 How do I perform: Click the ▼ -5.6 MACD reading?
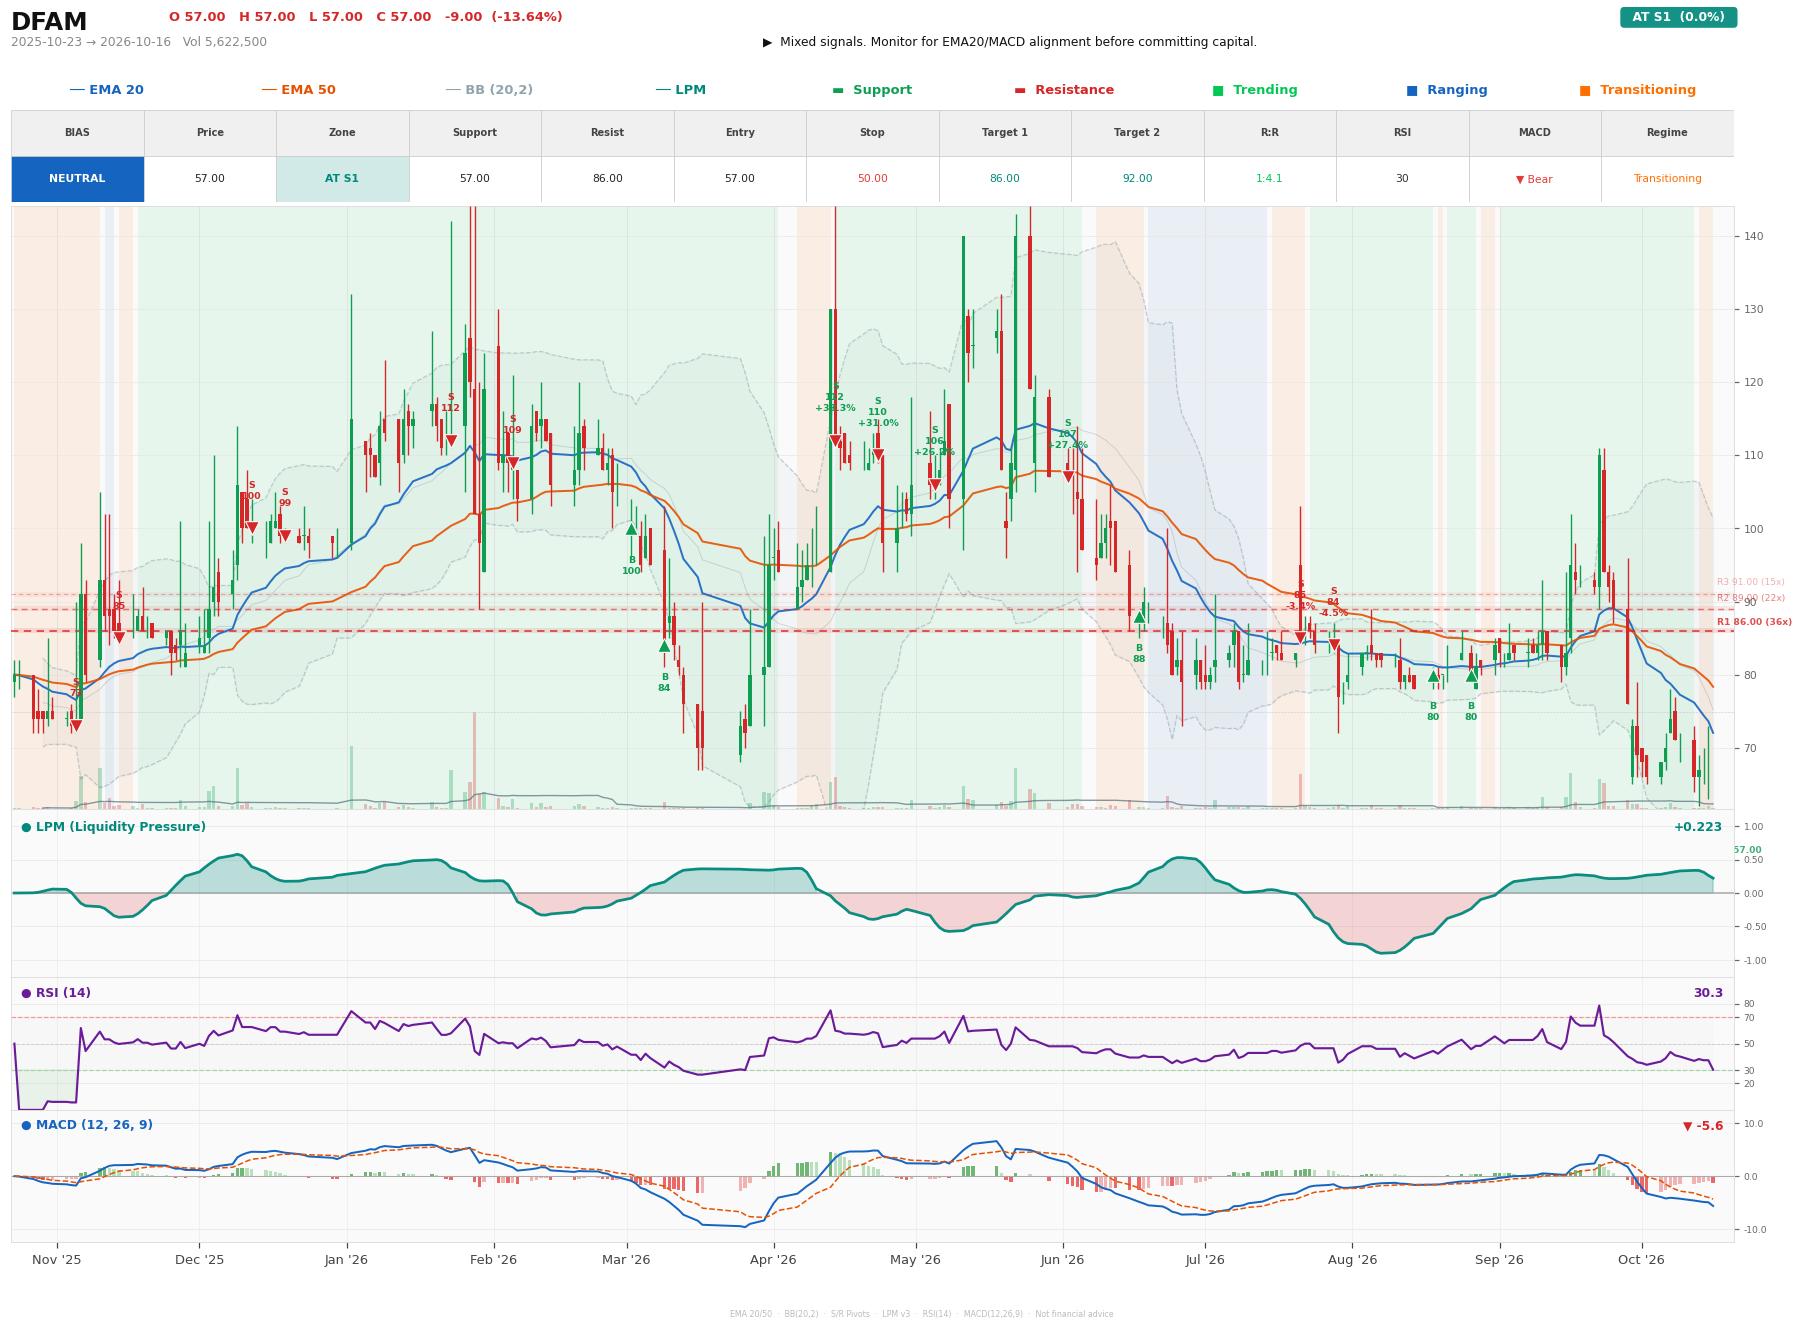pos(1703,1126)
